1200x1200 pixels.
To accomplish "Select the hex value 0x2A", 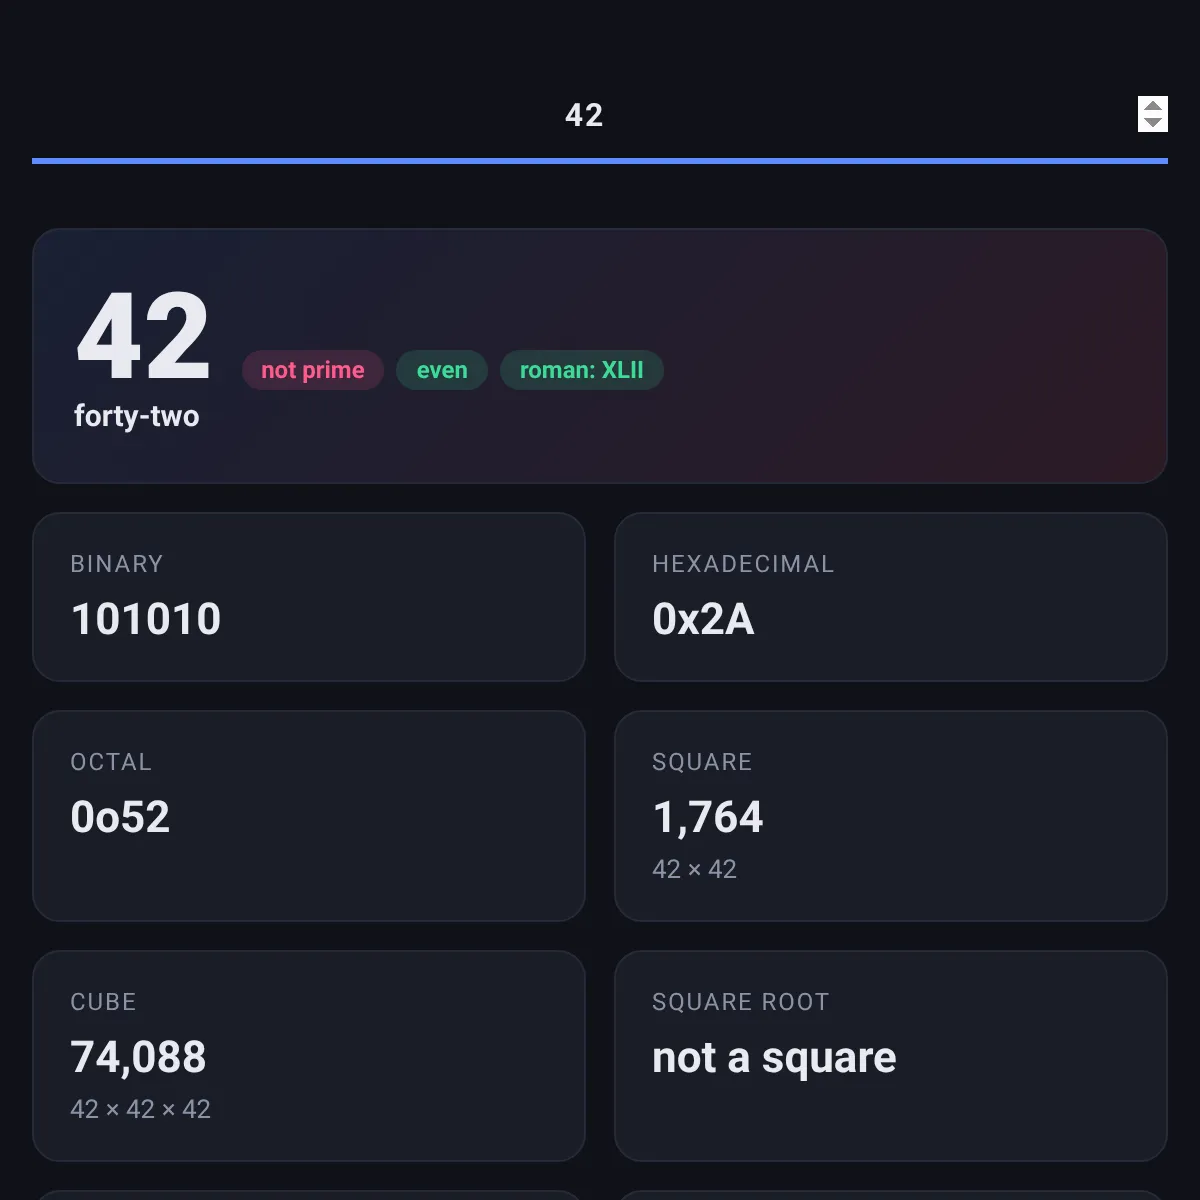I will 703,619.
